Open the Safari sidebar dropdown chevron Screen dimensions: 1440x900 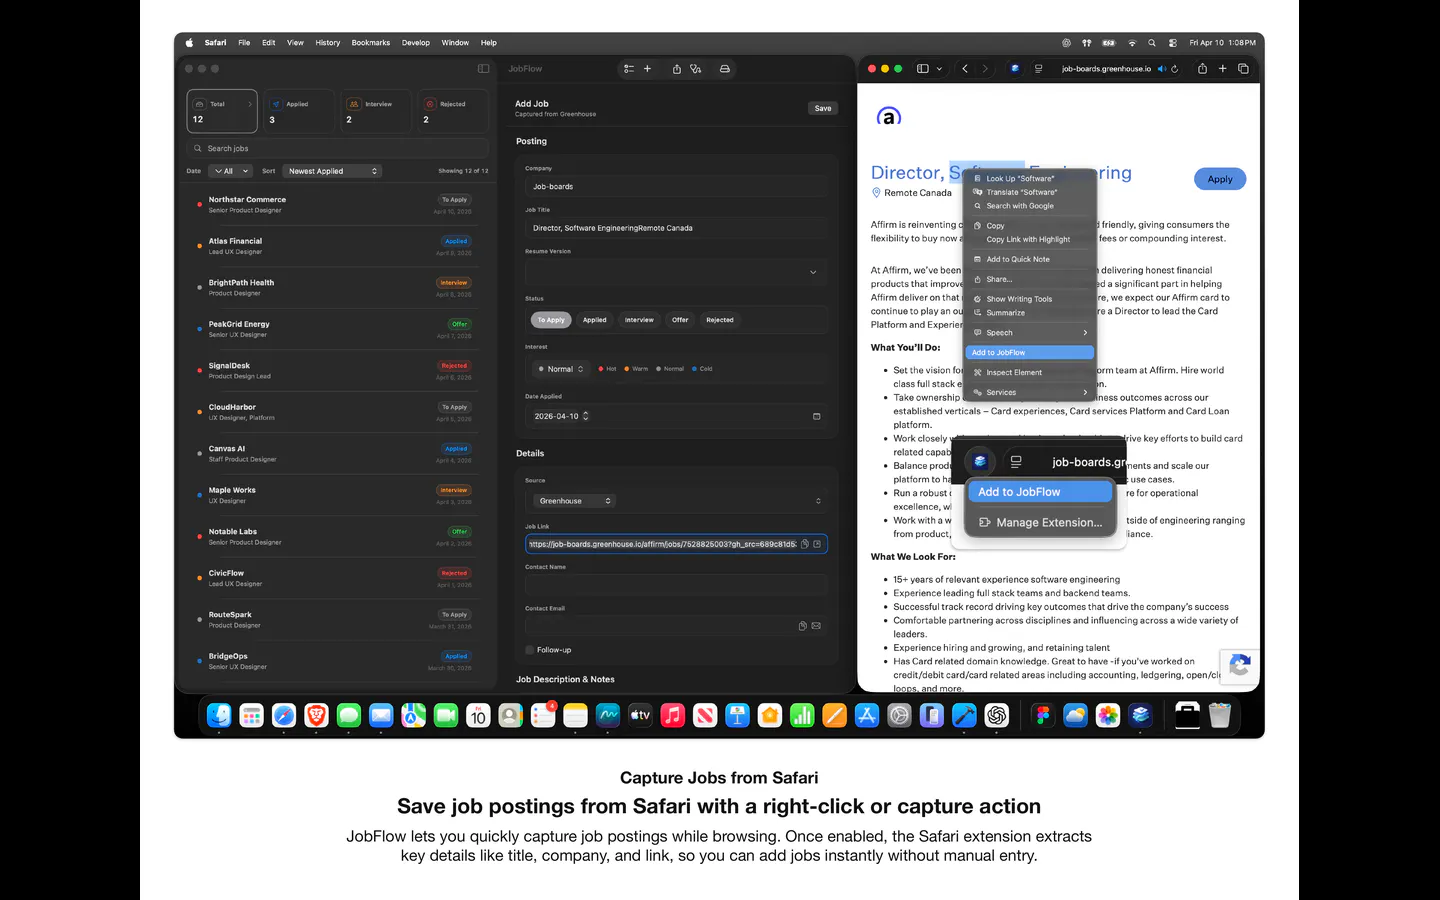click(x=939, y=69)
